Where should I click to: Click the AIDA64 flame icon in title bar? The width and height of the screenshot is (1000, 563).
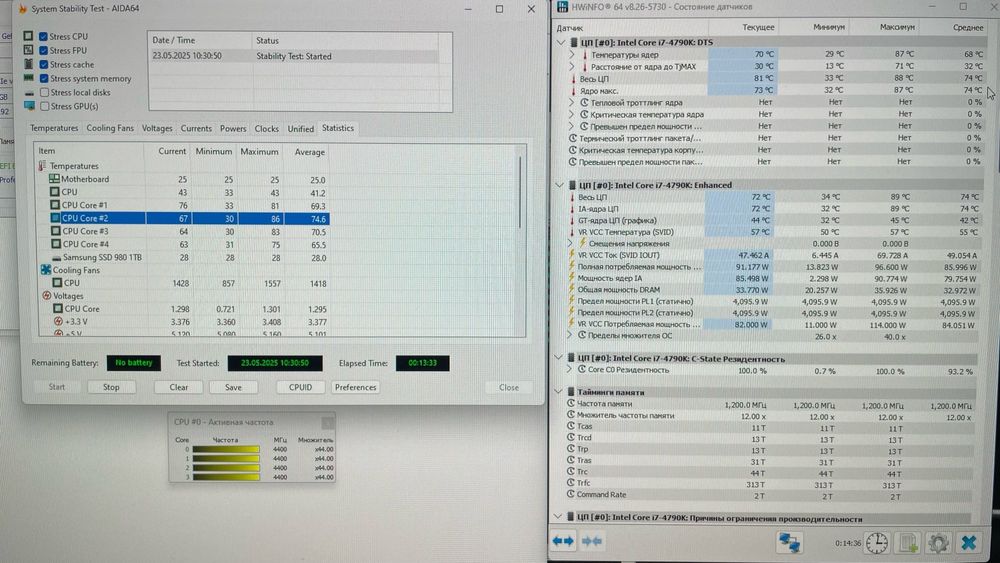pos(23,9)
